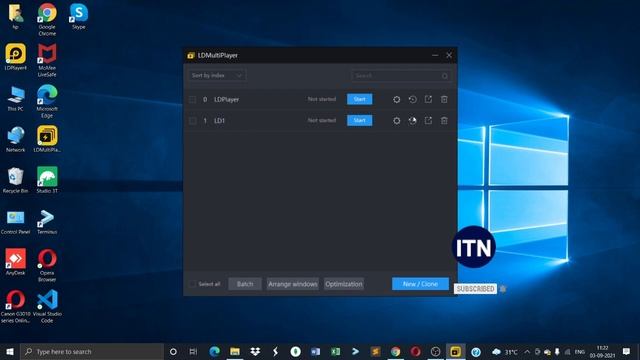Click the Batch button
This screenshot has width=640, height=360.
pyautogui.click(x=245, y=284)
